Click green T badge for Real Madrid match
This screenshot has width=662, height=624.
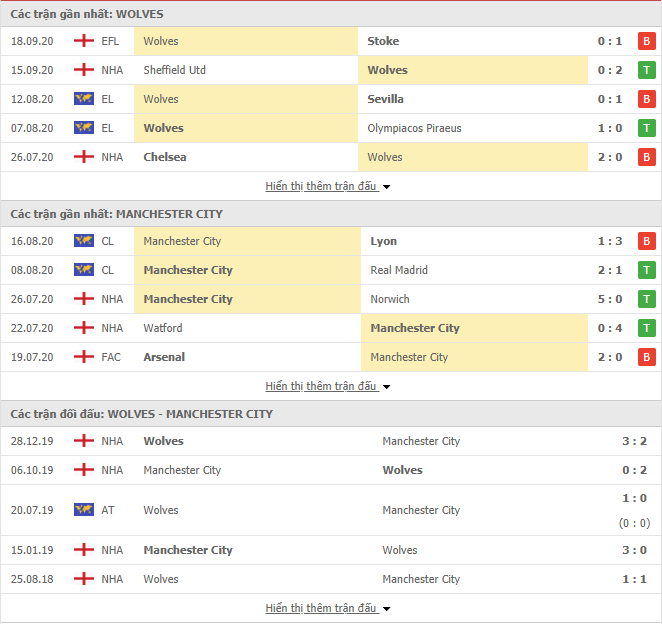click(646, 270)
